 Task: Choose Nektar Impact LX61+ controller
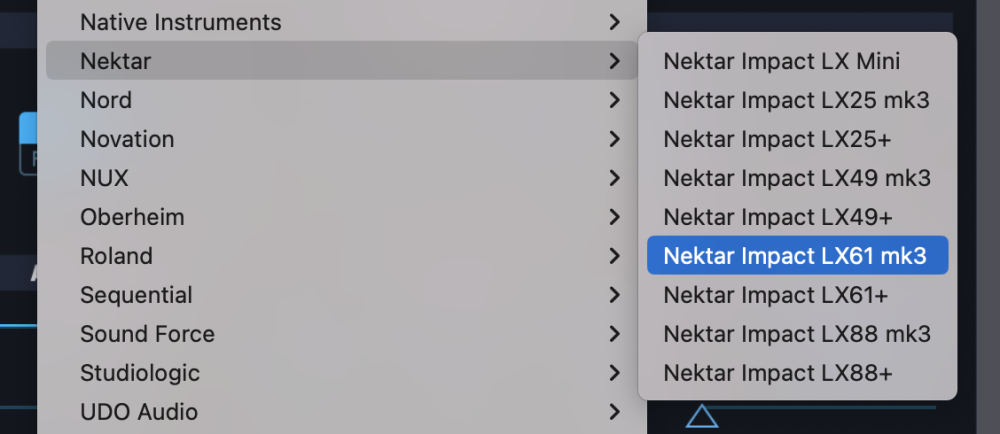(776, 295)
